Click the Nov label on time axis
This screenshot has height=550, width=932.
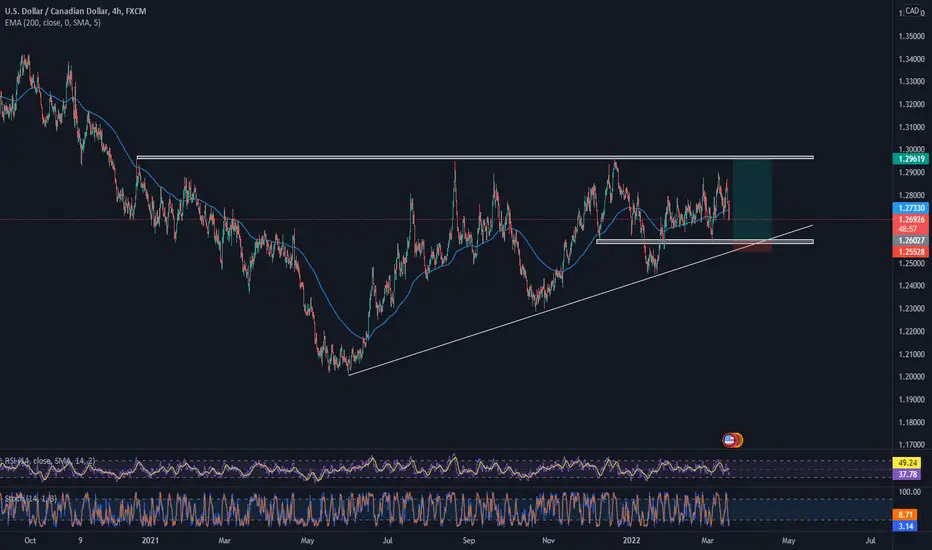[x=548, y=540]
